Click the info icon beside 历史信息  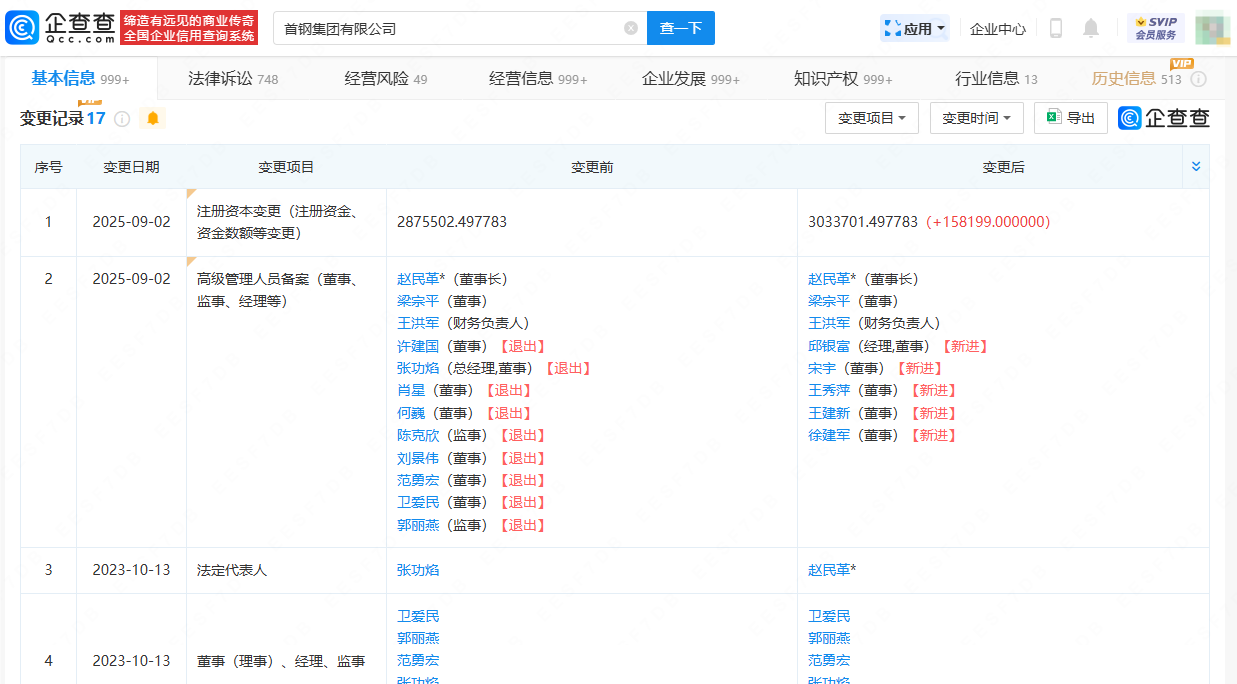(1198, 79)
